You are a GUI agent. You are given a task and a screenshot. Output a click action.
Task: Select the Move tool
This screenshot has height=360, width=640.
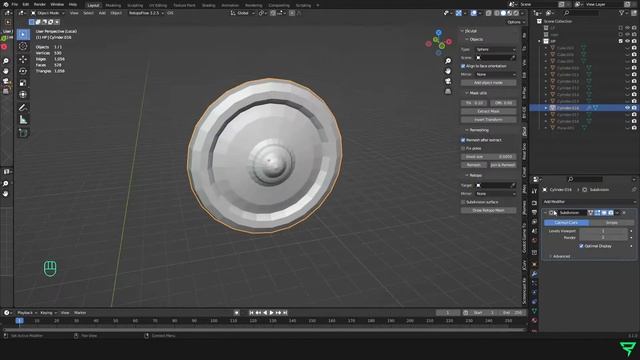pos(23,60)
